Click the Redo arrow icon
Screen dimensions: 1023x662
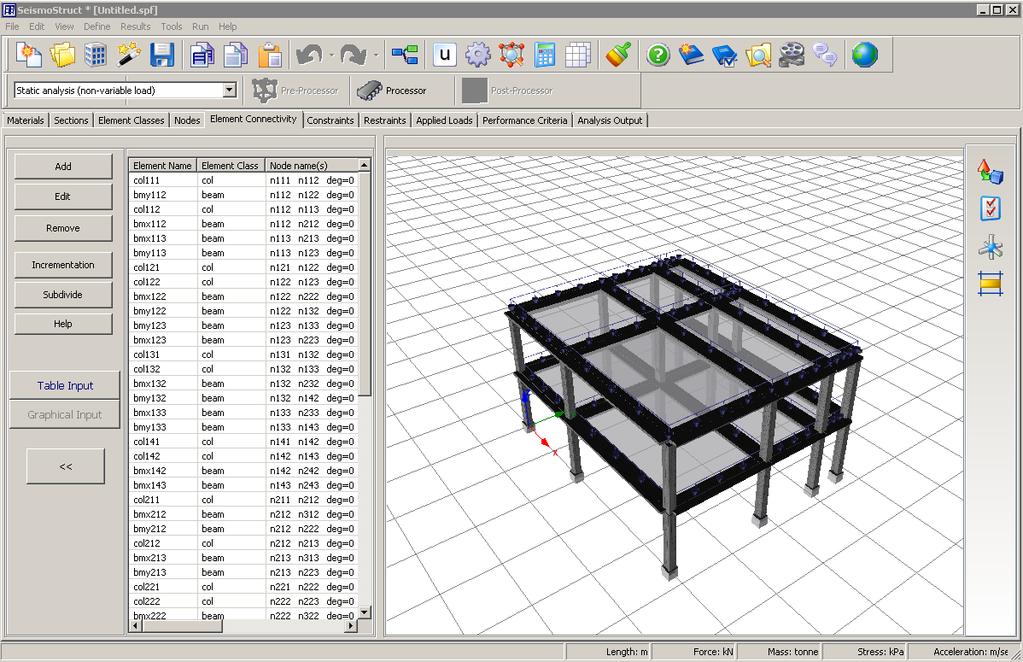(x=353, y=55)
